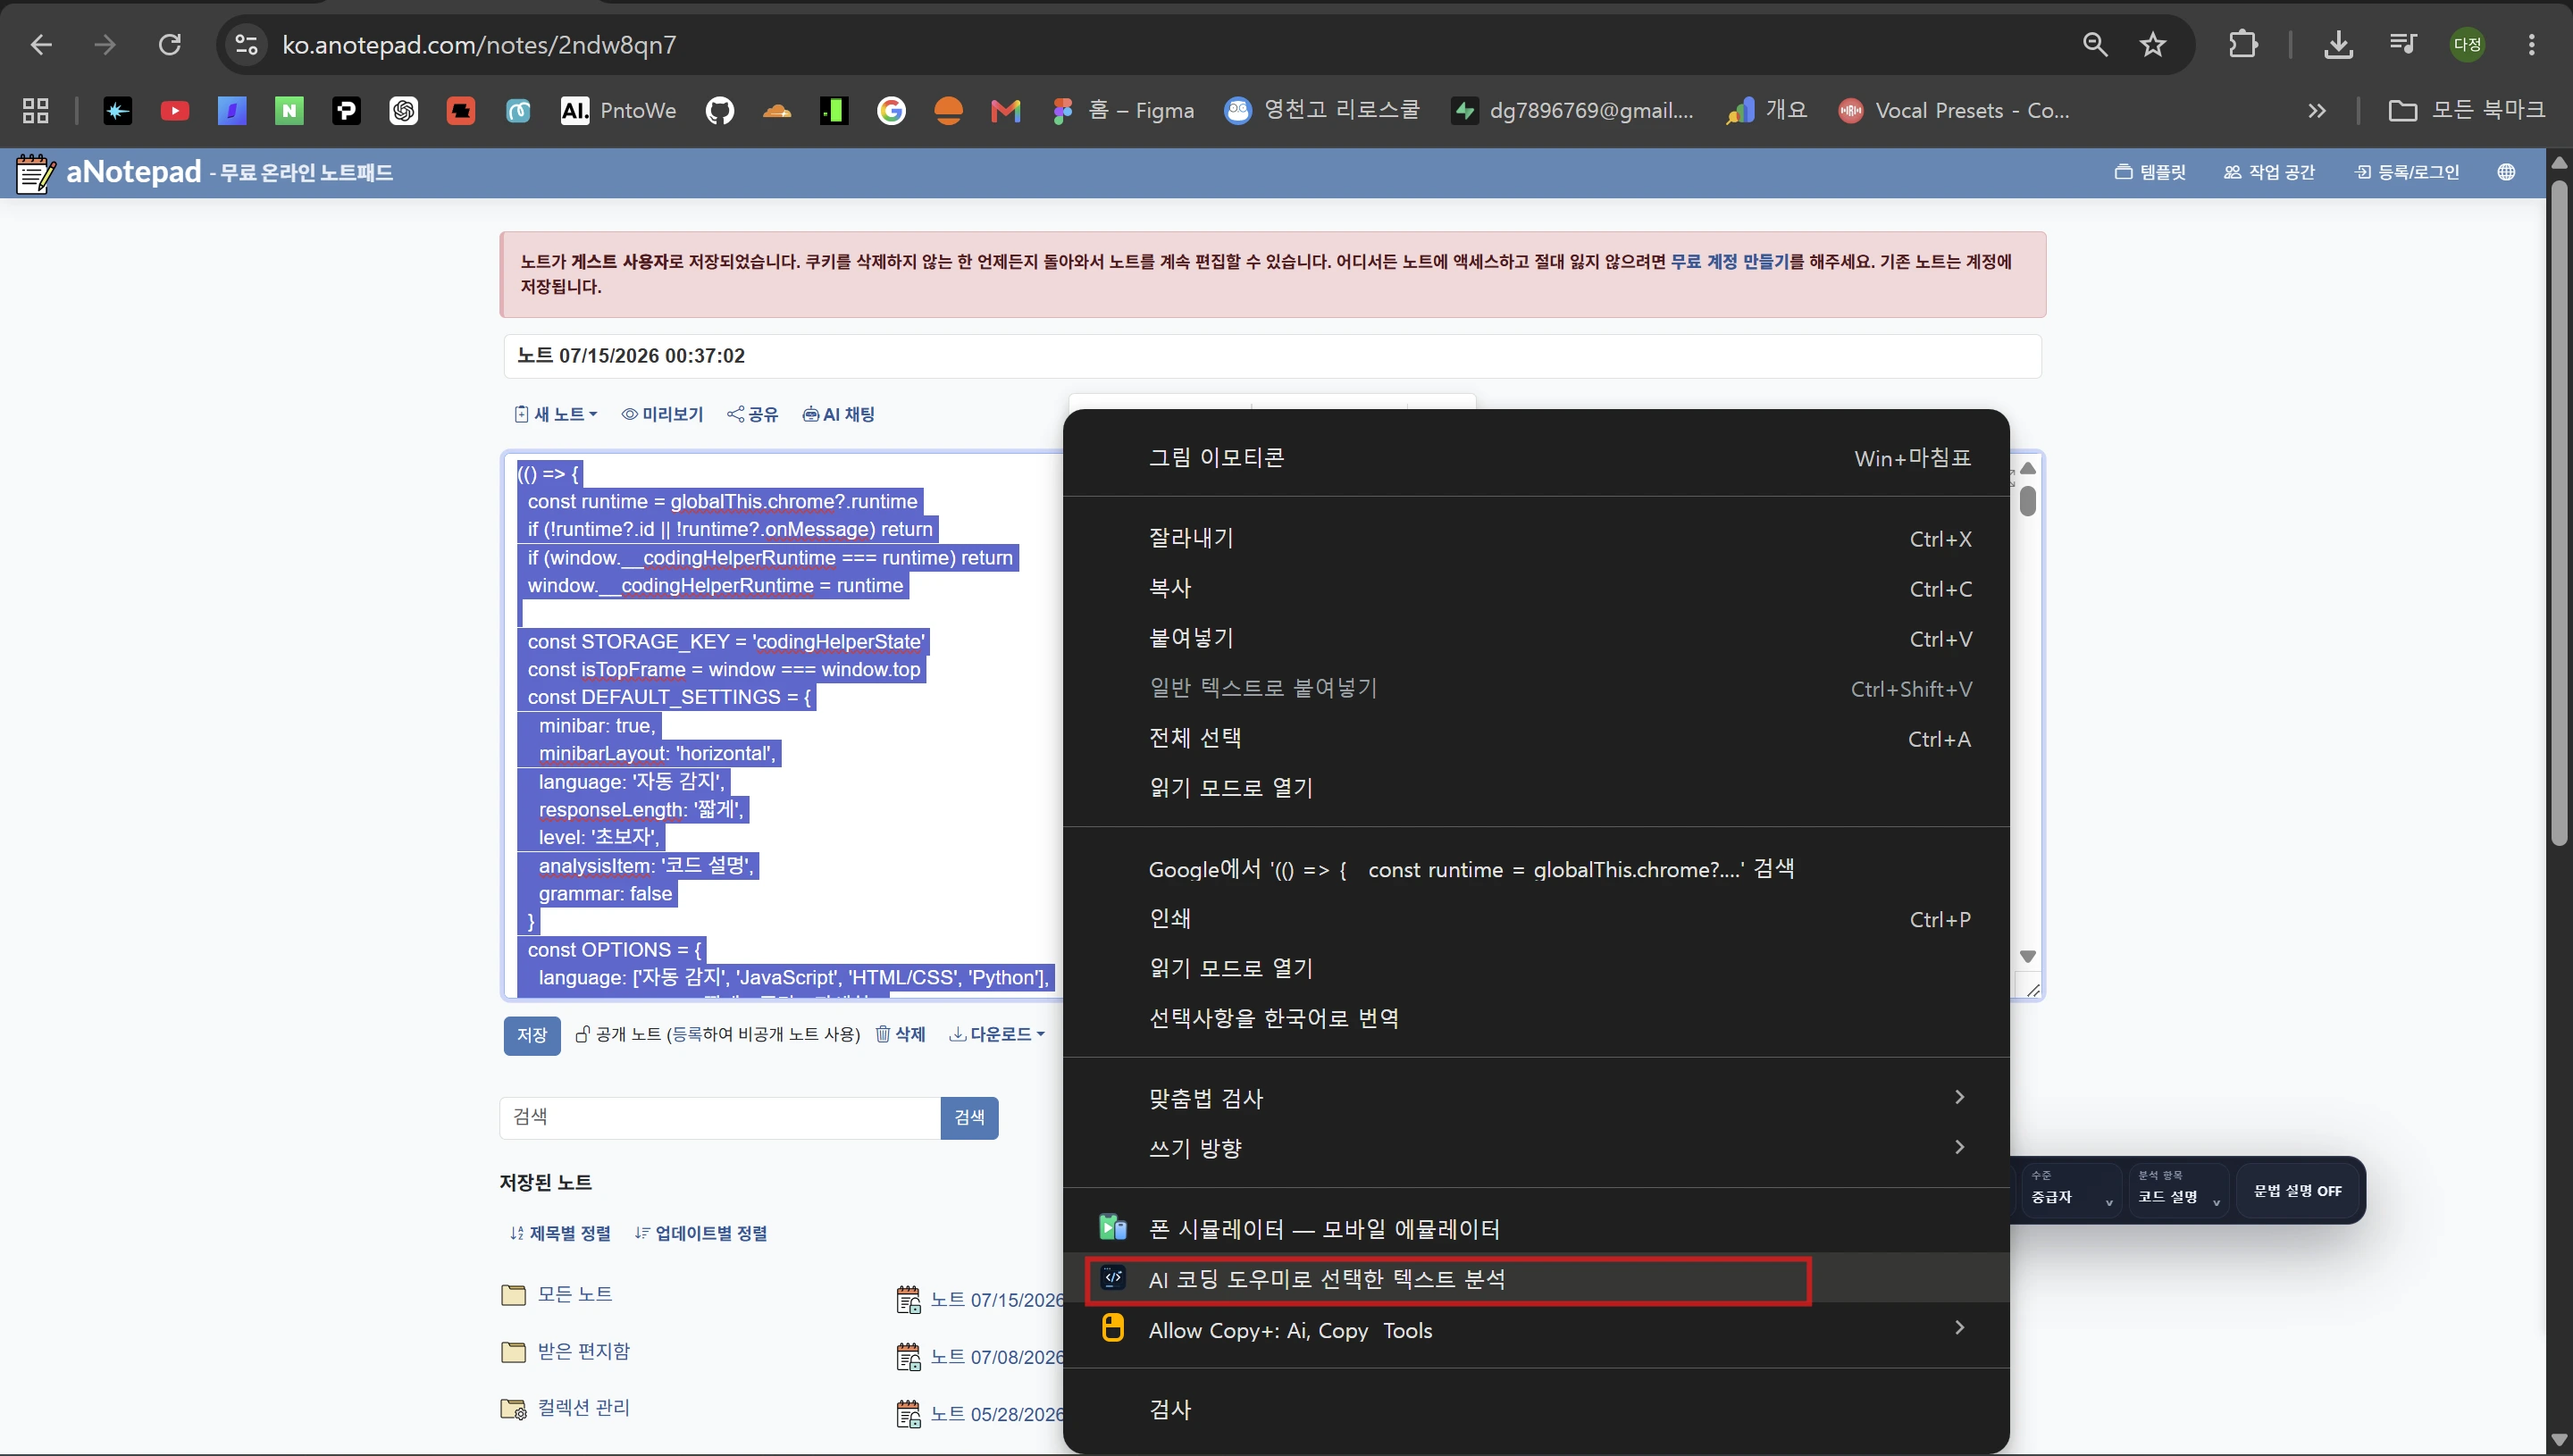This screenshot has height=1456, width=2573.
Task: Expand the 맞춤법 검사 submenu
Action: click(1536, 1098)
